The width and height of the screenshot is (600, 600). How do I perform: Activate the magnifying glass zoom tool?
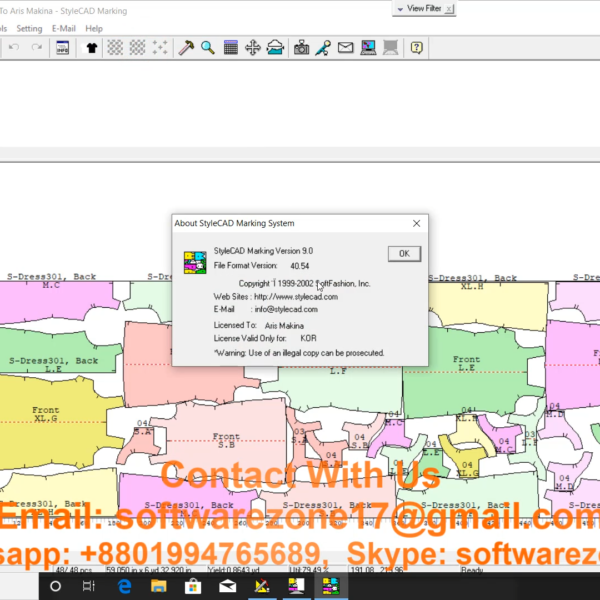pos(208,47)
